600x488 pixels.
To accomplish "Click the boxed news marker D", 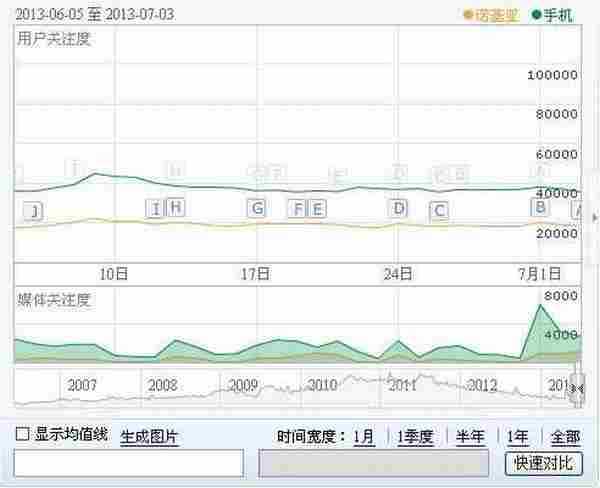I will click(x=399, y=208).
